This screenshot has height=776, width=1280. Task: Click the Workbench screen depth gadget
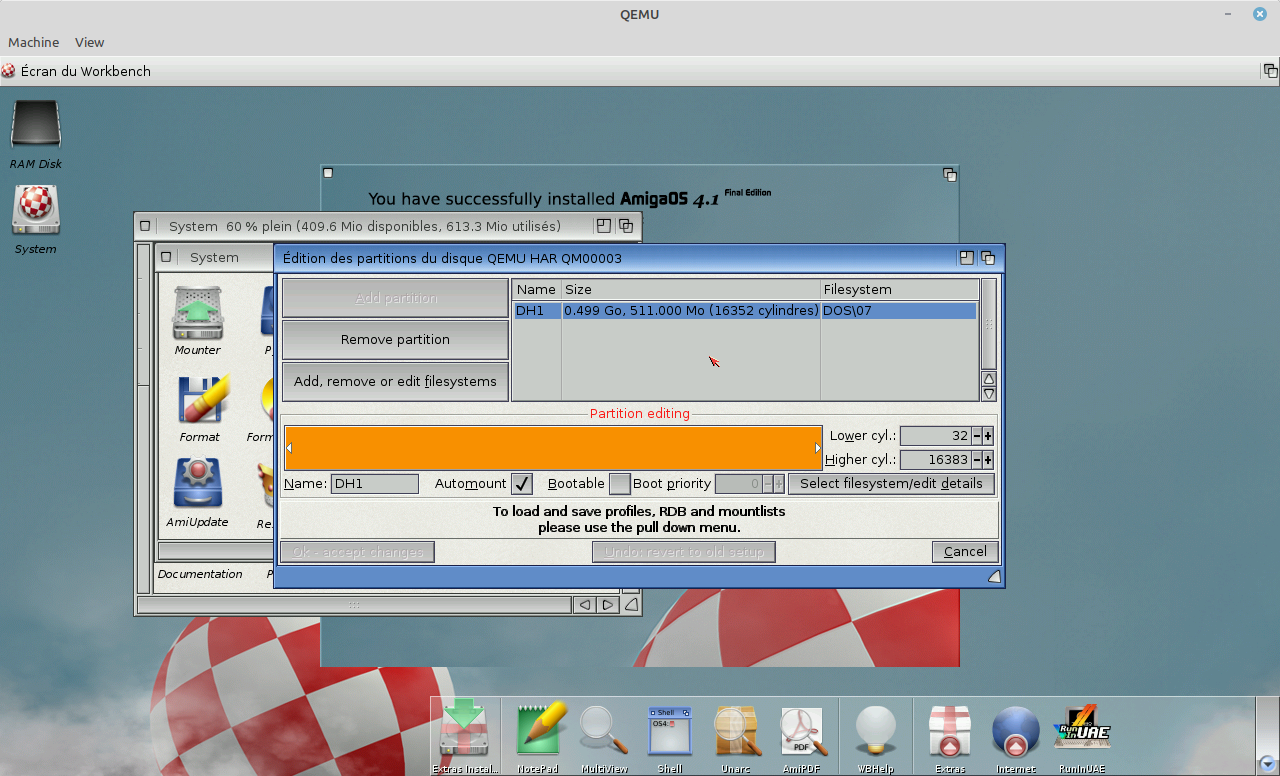[1270, 71]
